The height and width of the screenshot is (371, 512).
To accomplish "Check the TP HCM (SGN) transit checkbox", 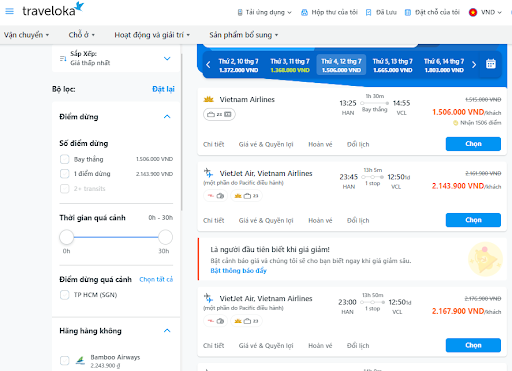I will [x=65, y=295].
